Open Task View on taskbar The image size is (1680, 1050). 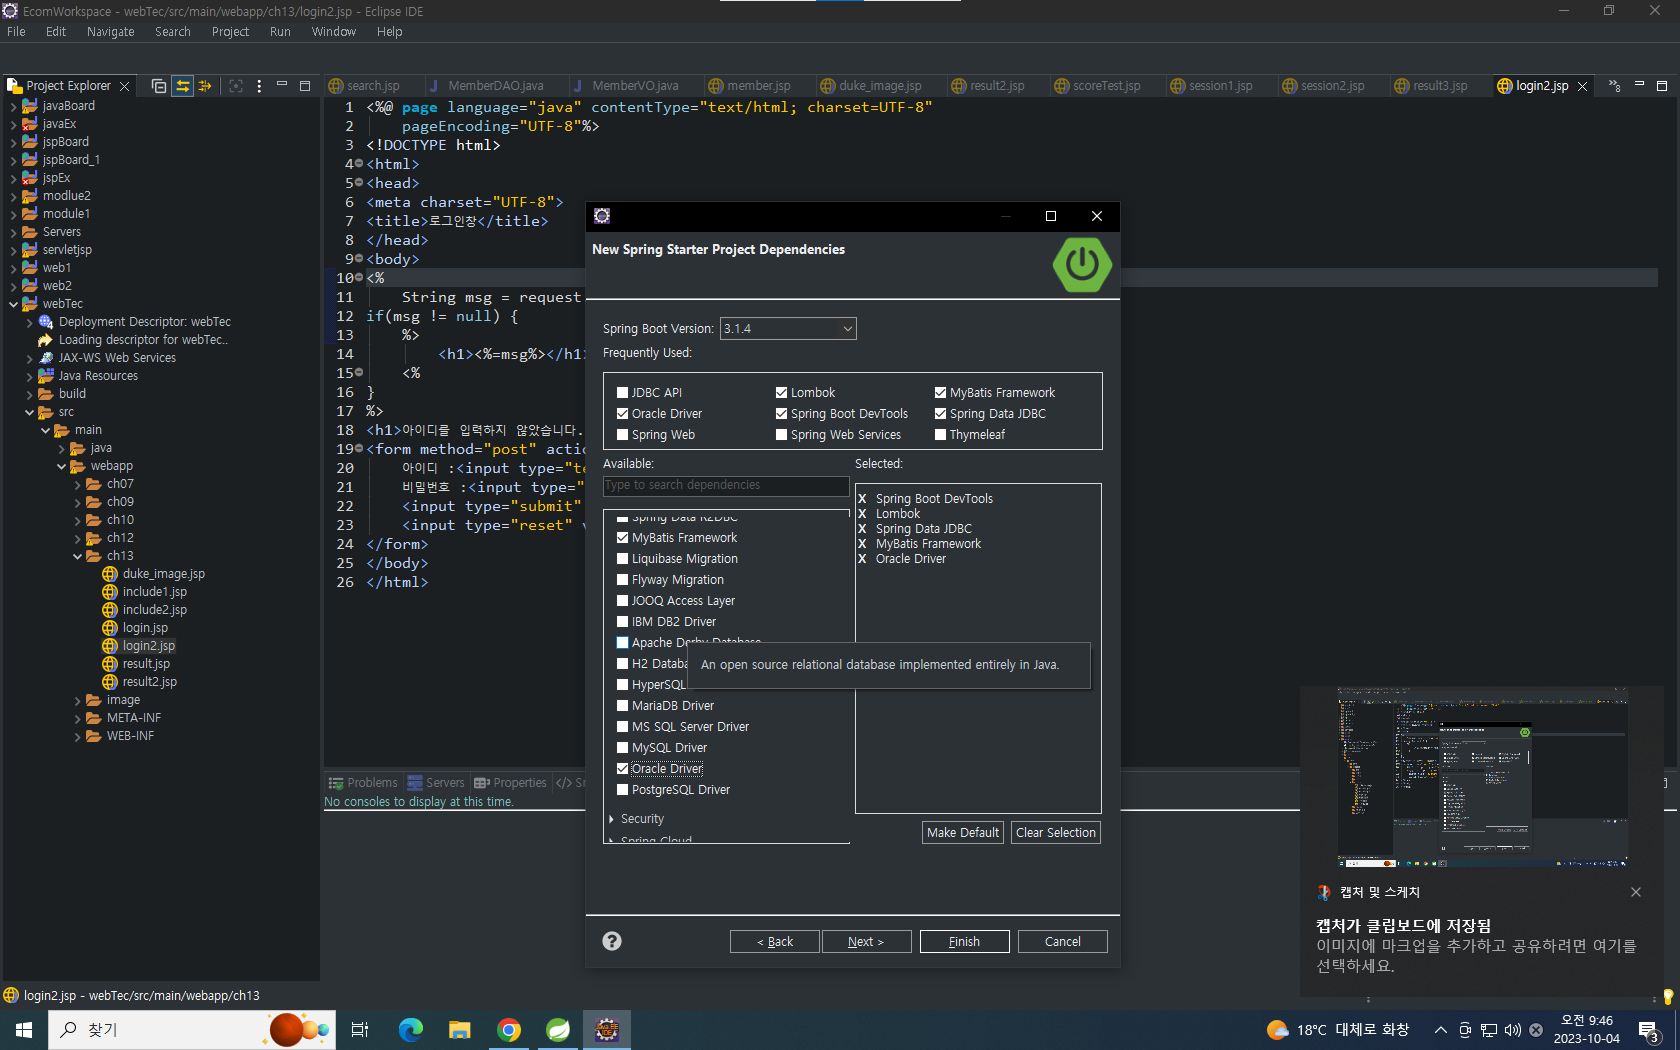(x=360, y=1030)
